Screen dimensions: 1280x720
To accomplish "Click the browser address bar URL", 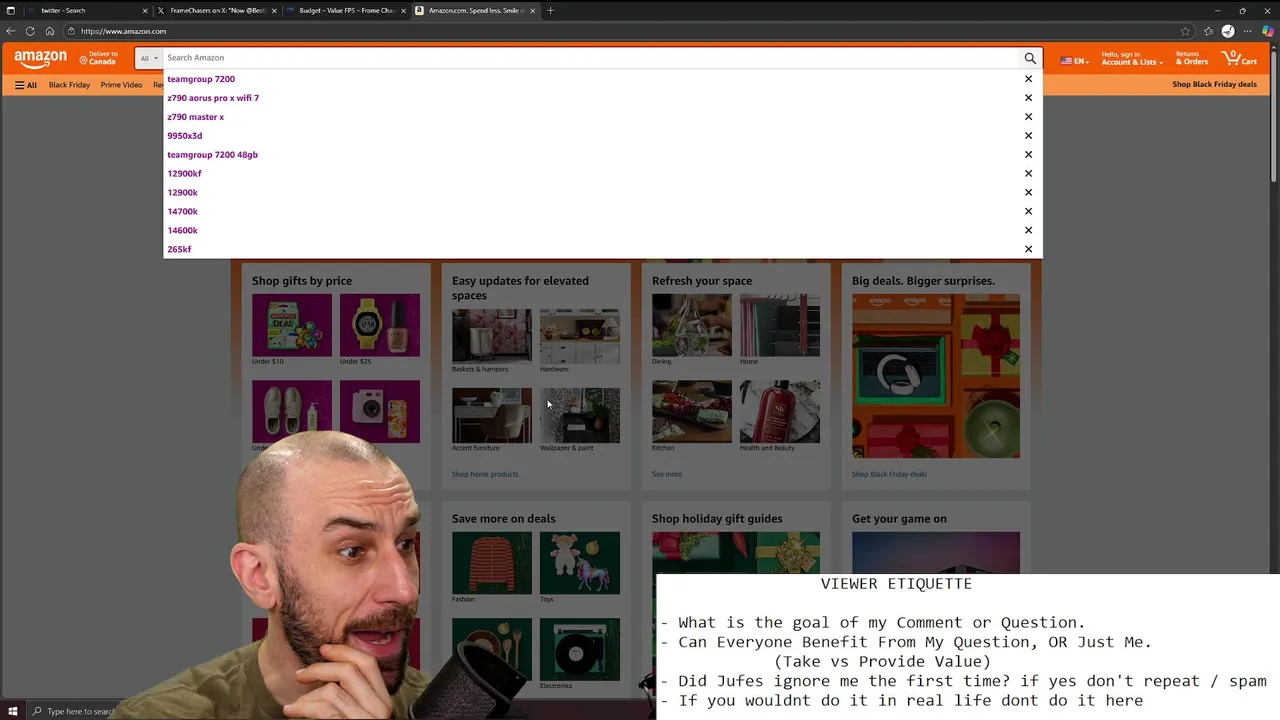I will 123,31.
